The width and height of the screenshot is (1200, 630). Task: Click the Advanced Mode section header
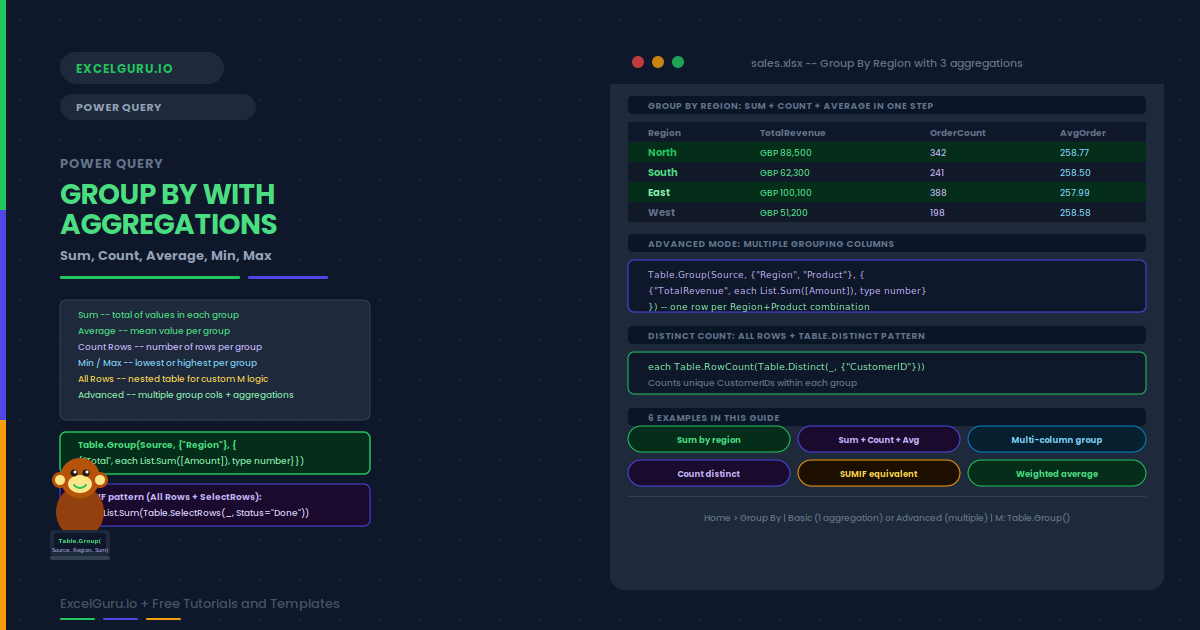click(887, 243)
